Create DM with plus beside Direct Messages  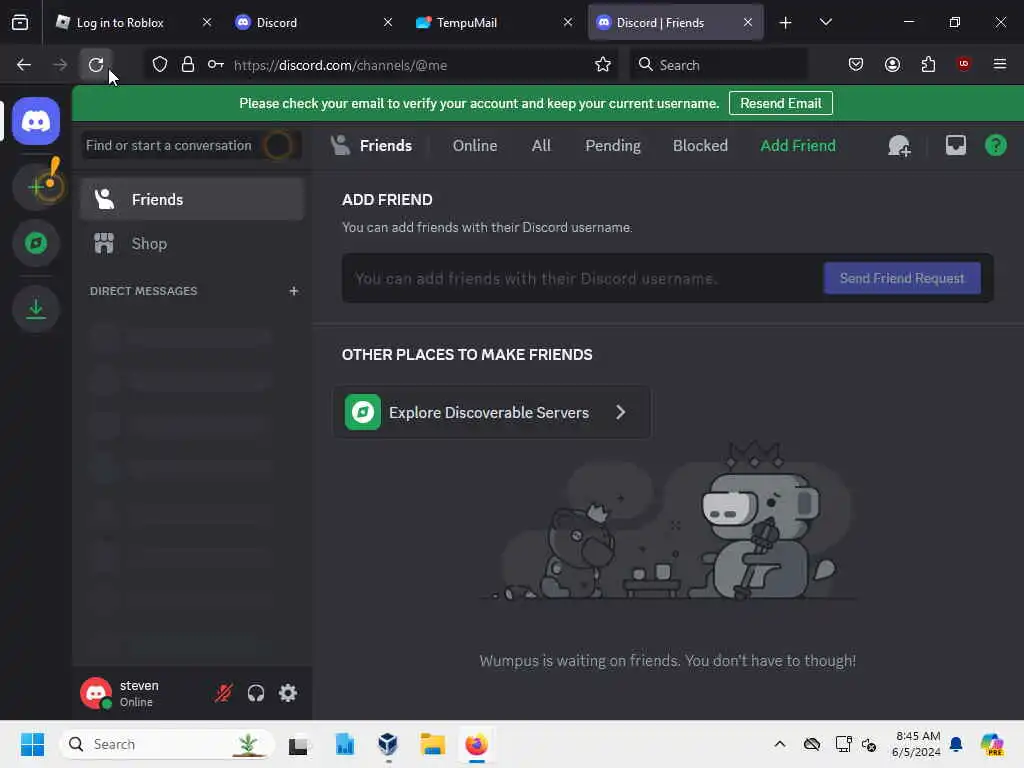tap(294, 291)
